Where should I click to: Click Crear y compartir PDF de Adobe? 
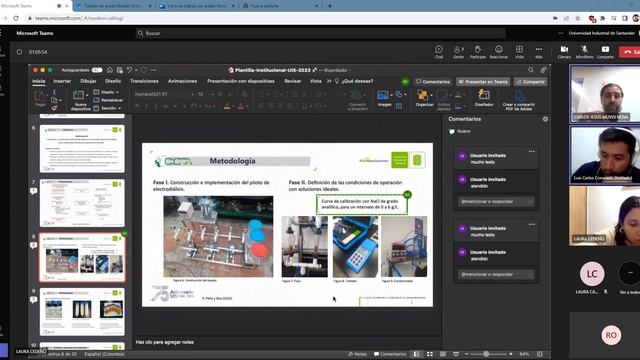pyautogui.click(x=518, y=100)
